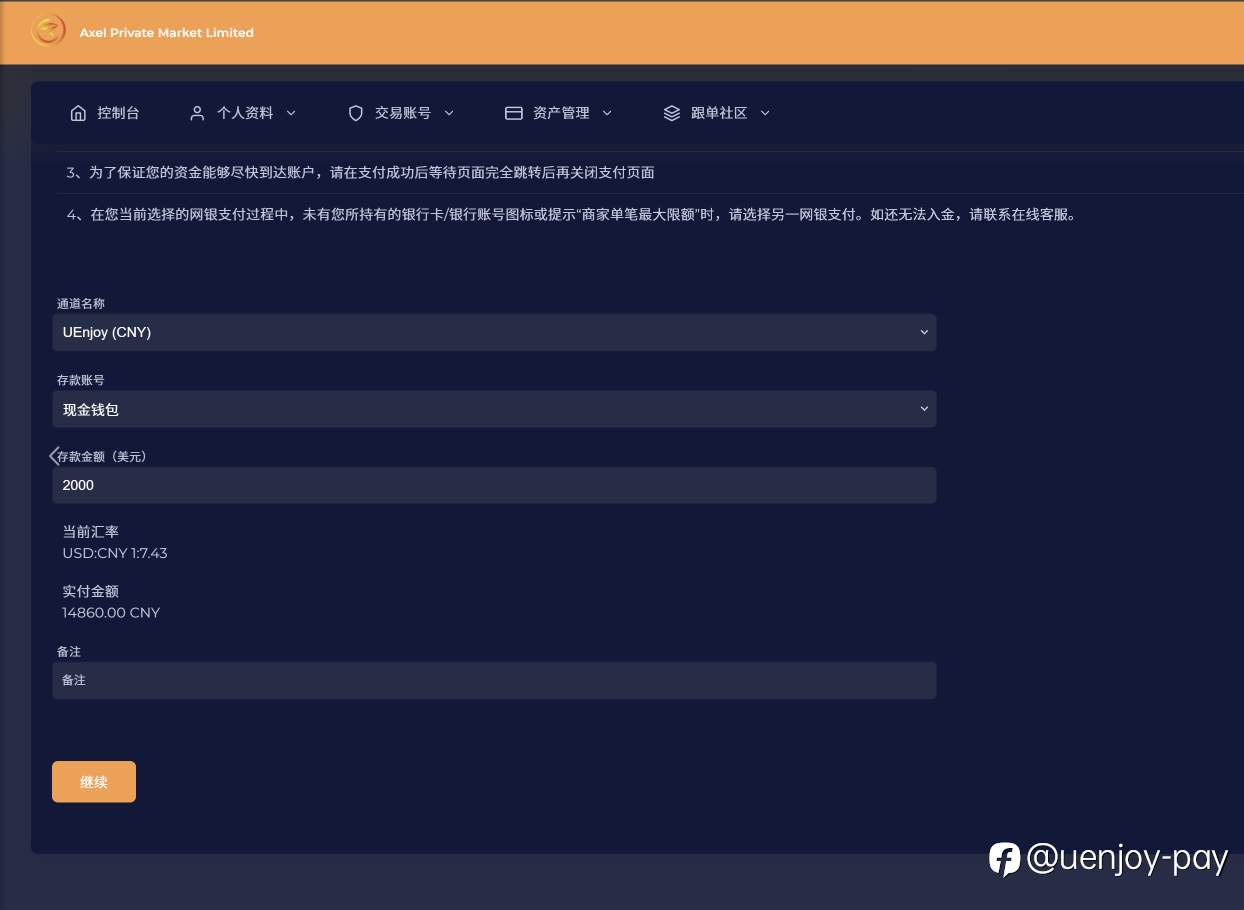The image size is (1244, 910).
Task: Open the 通道名称 dropdown showing UEnjoy (CNY)
Action: 494,332
